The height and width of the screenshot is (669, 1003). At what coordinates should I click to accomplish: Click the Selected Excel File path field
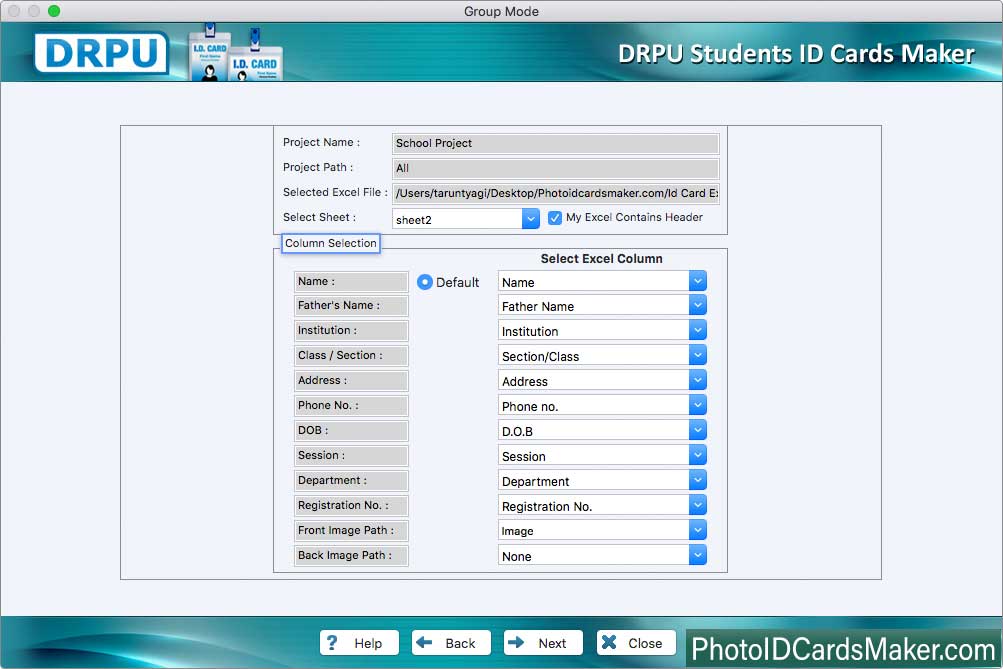(555, 193)
